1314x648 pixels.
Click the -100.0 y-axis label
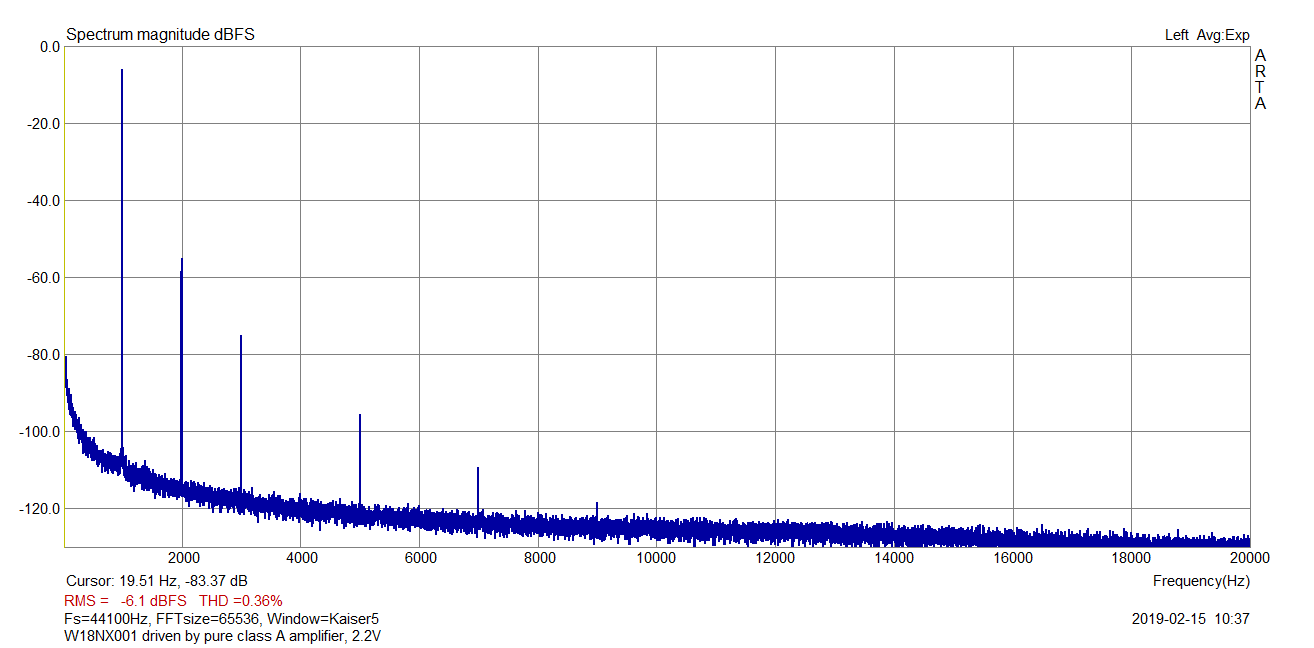click(41, 432)
